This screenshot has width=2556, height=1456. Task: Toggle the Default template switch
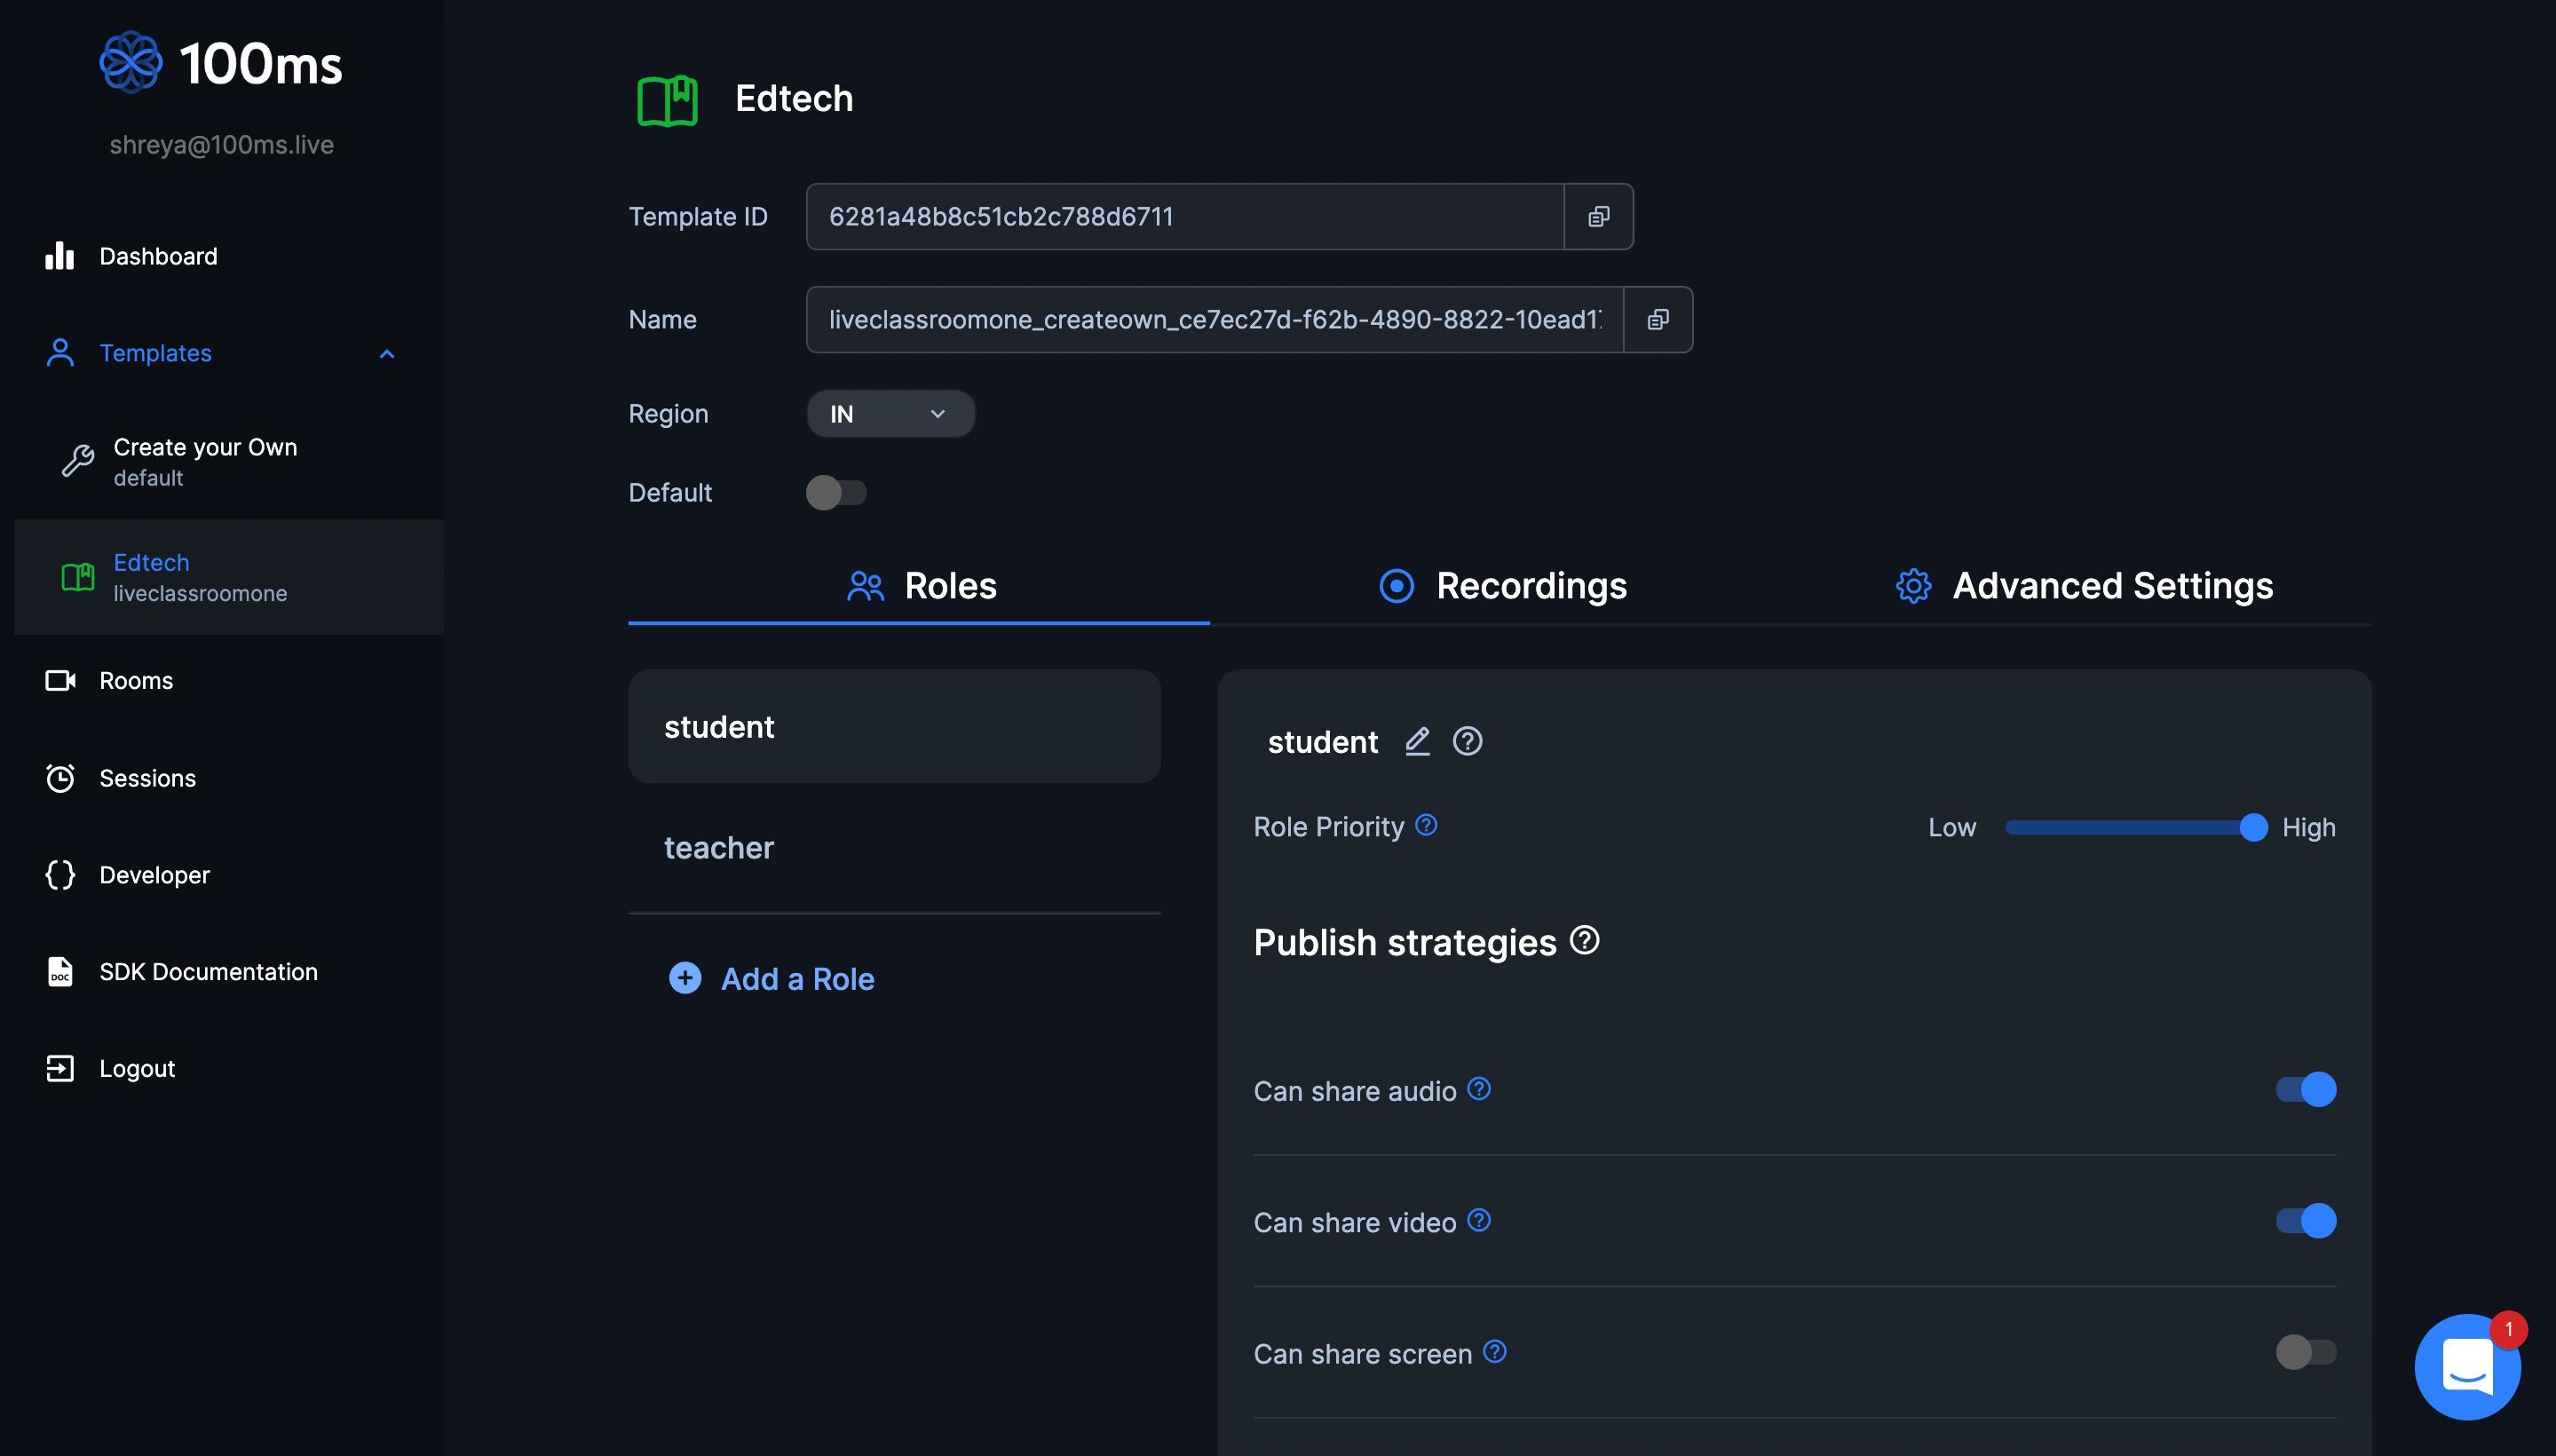click(x=836, y=493)
